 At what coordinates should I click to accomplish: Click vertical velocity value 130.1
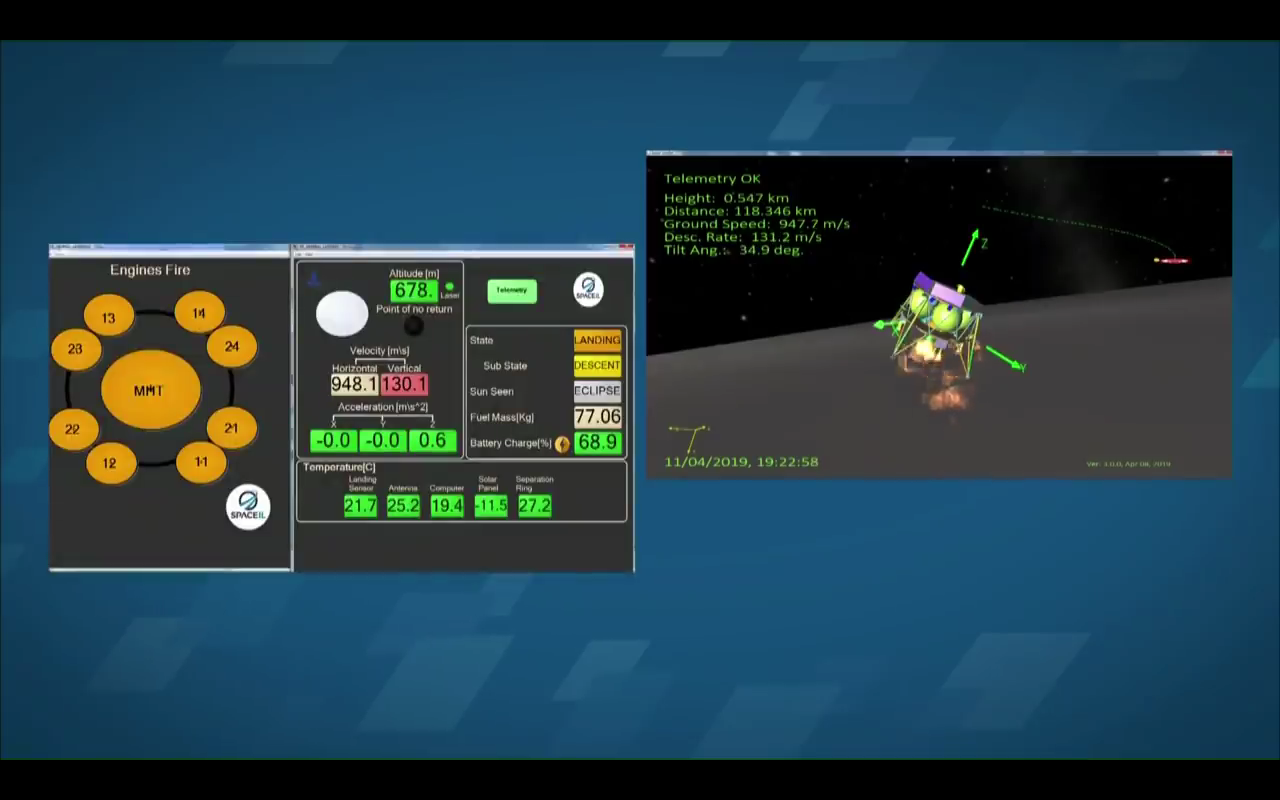404,385
